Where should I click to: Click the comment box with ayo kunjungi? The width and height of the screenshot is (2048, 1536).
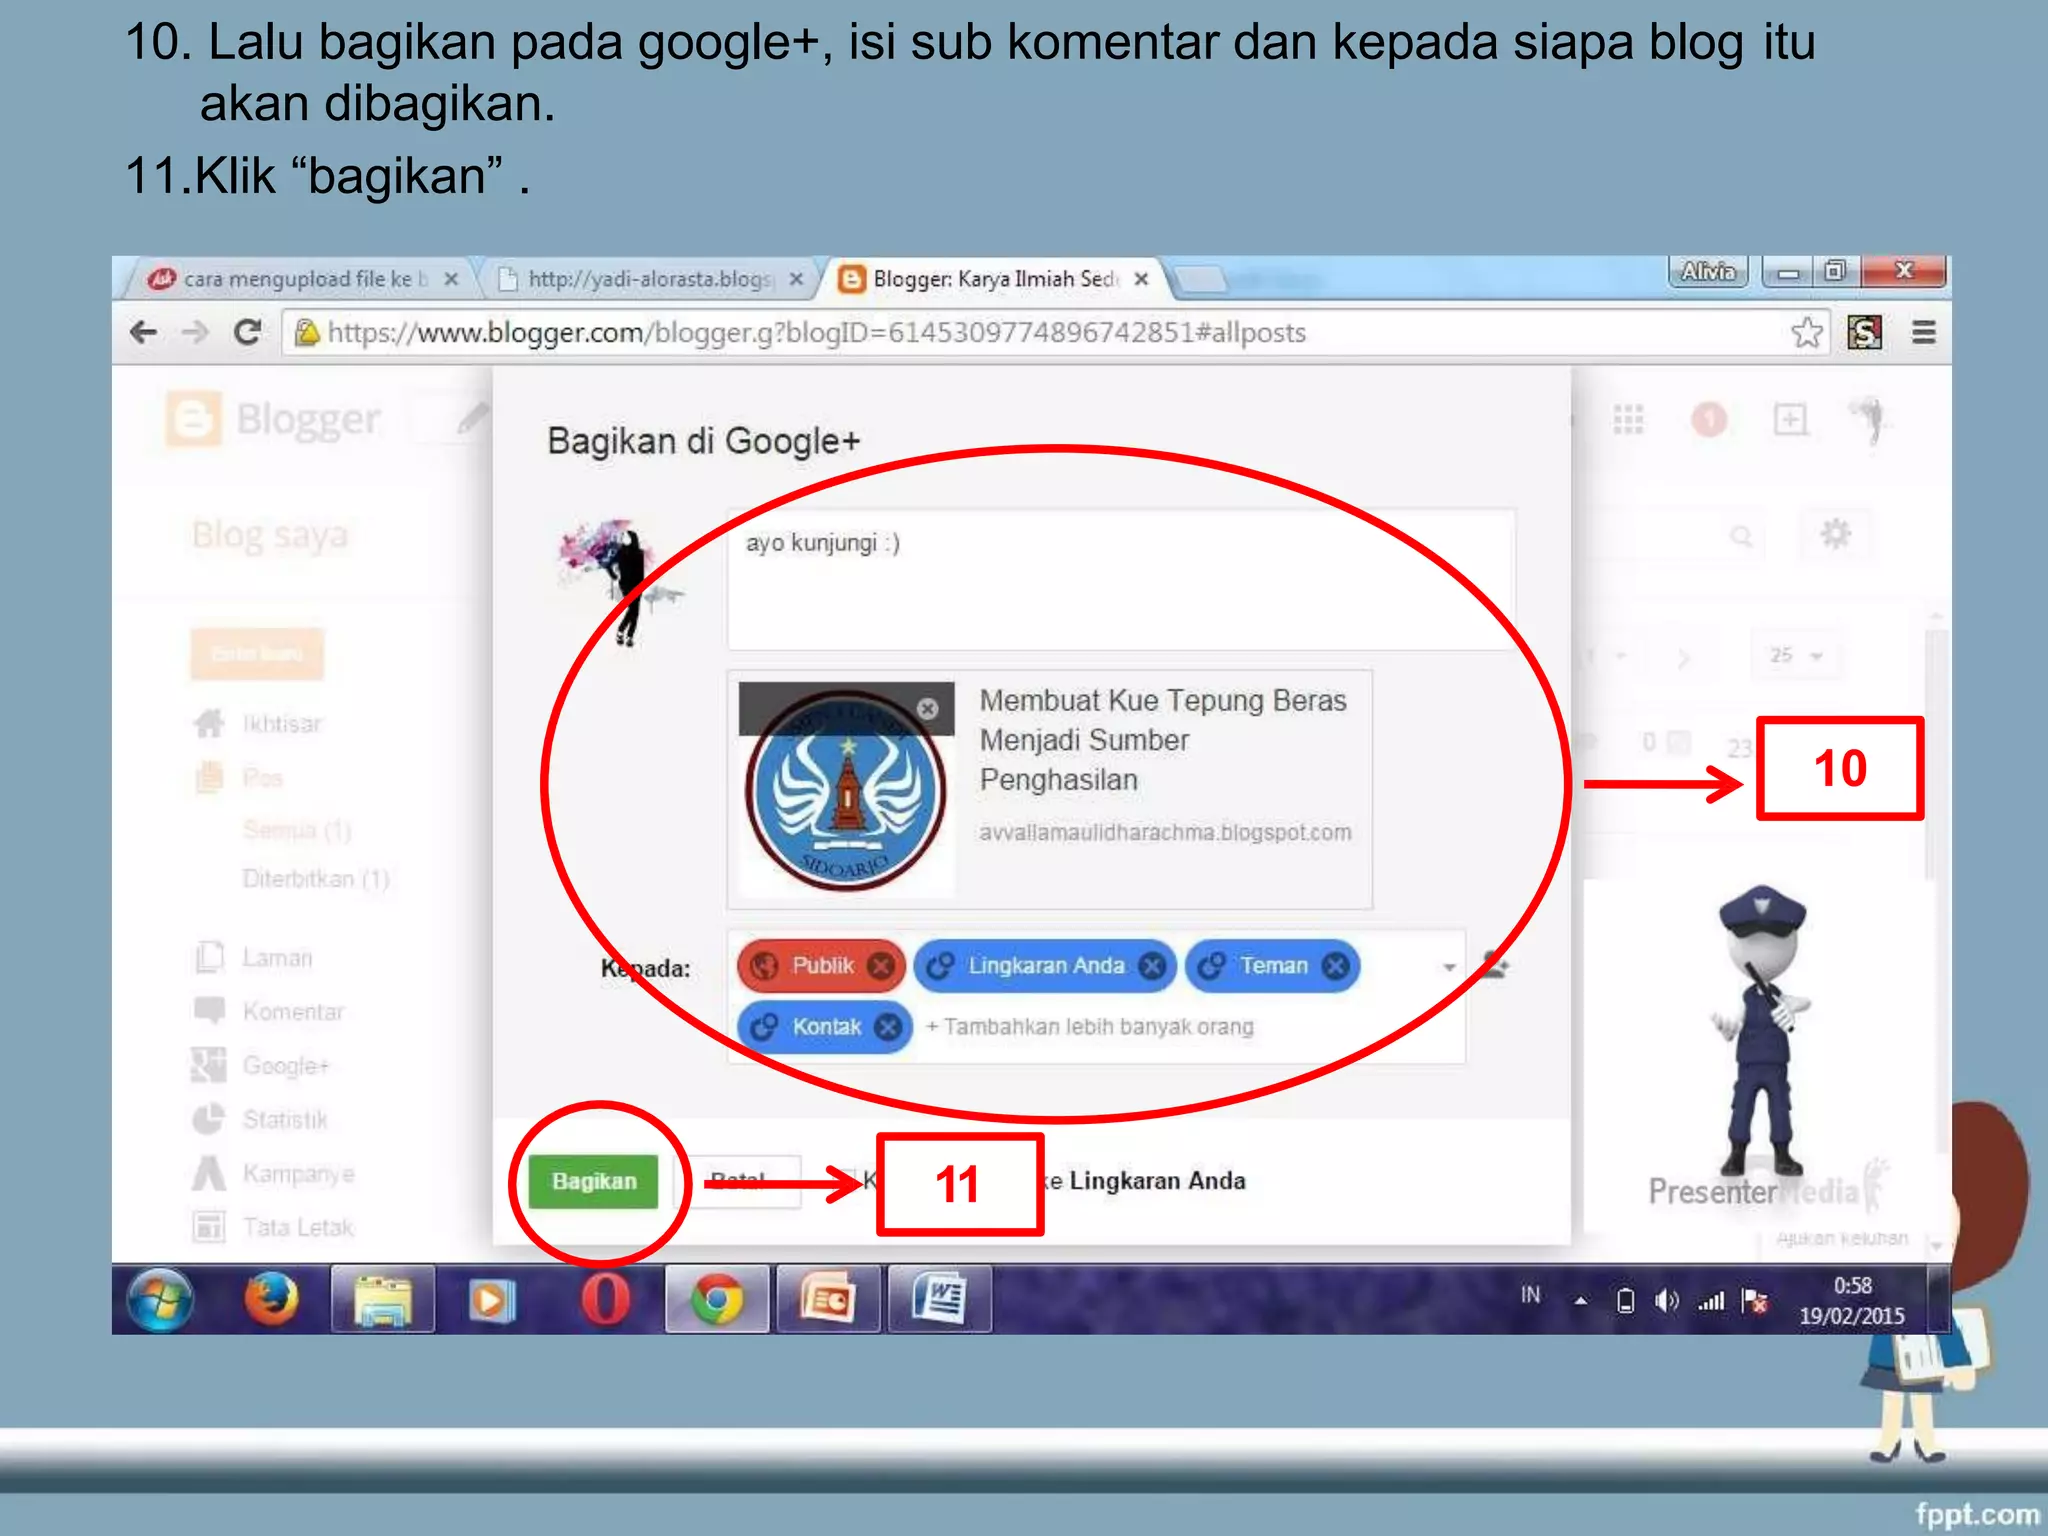click(1121, 580)
